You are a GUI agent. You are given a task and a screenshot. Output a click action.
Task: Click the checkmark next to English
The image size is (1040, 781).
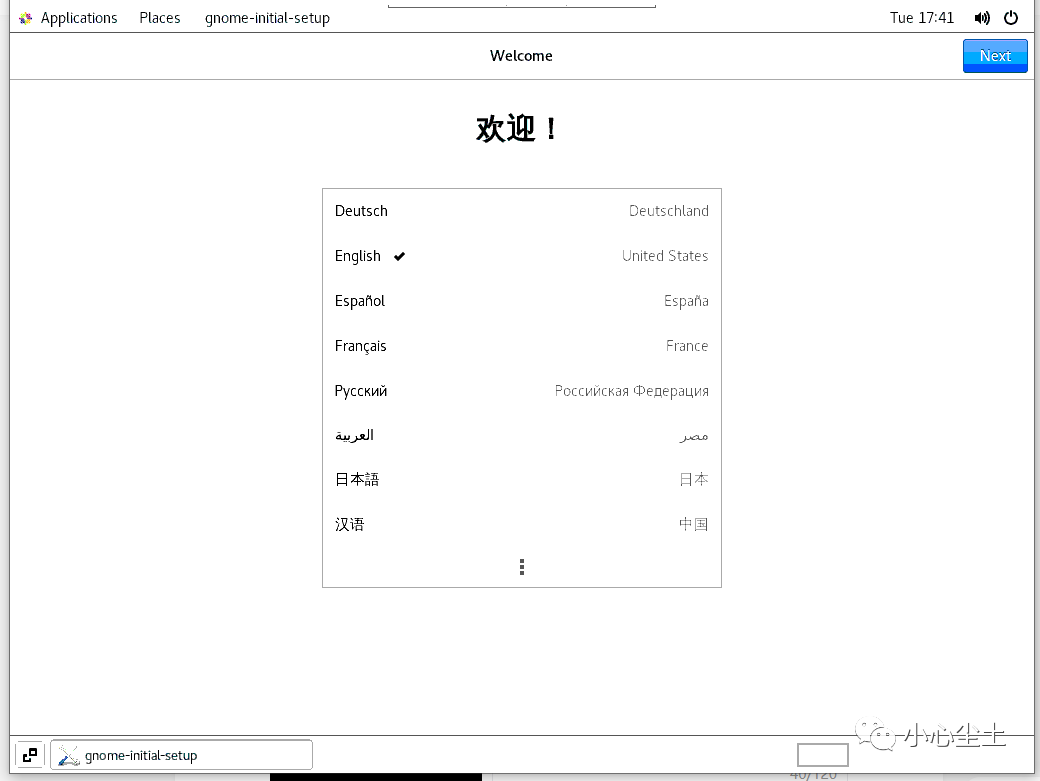[x=399, y=257]
